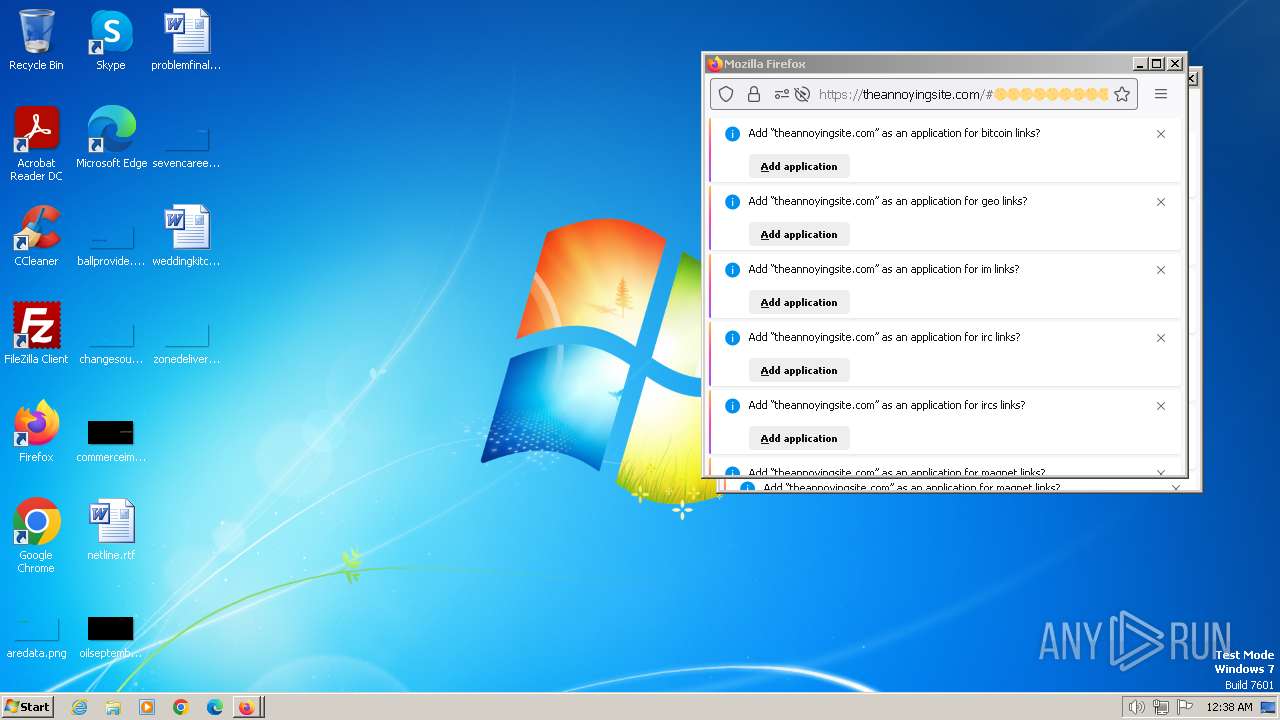Open the Recycle Bin desktop icon
Screen dimensions: 1280x720
click(x=36, y=41)
